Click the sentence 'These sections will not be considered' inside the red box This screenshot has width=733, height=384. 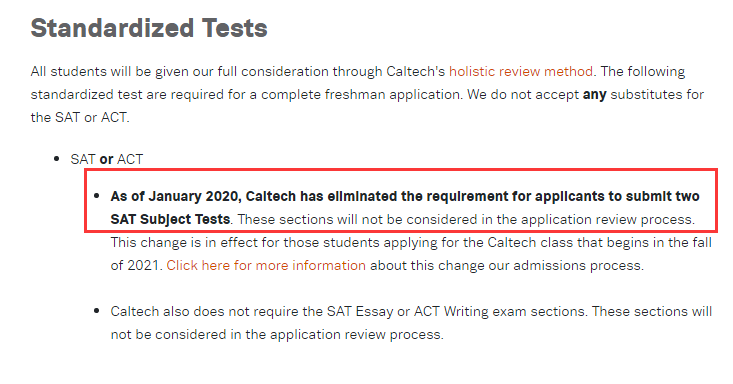point(466,219)
